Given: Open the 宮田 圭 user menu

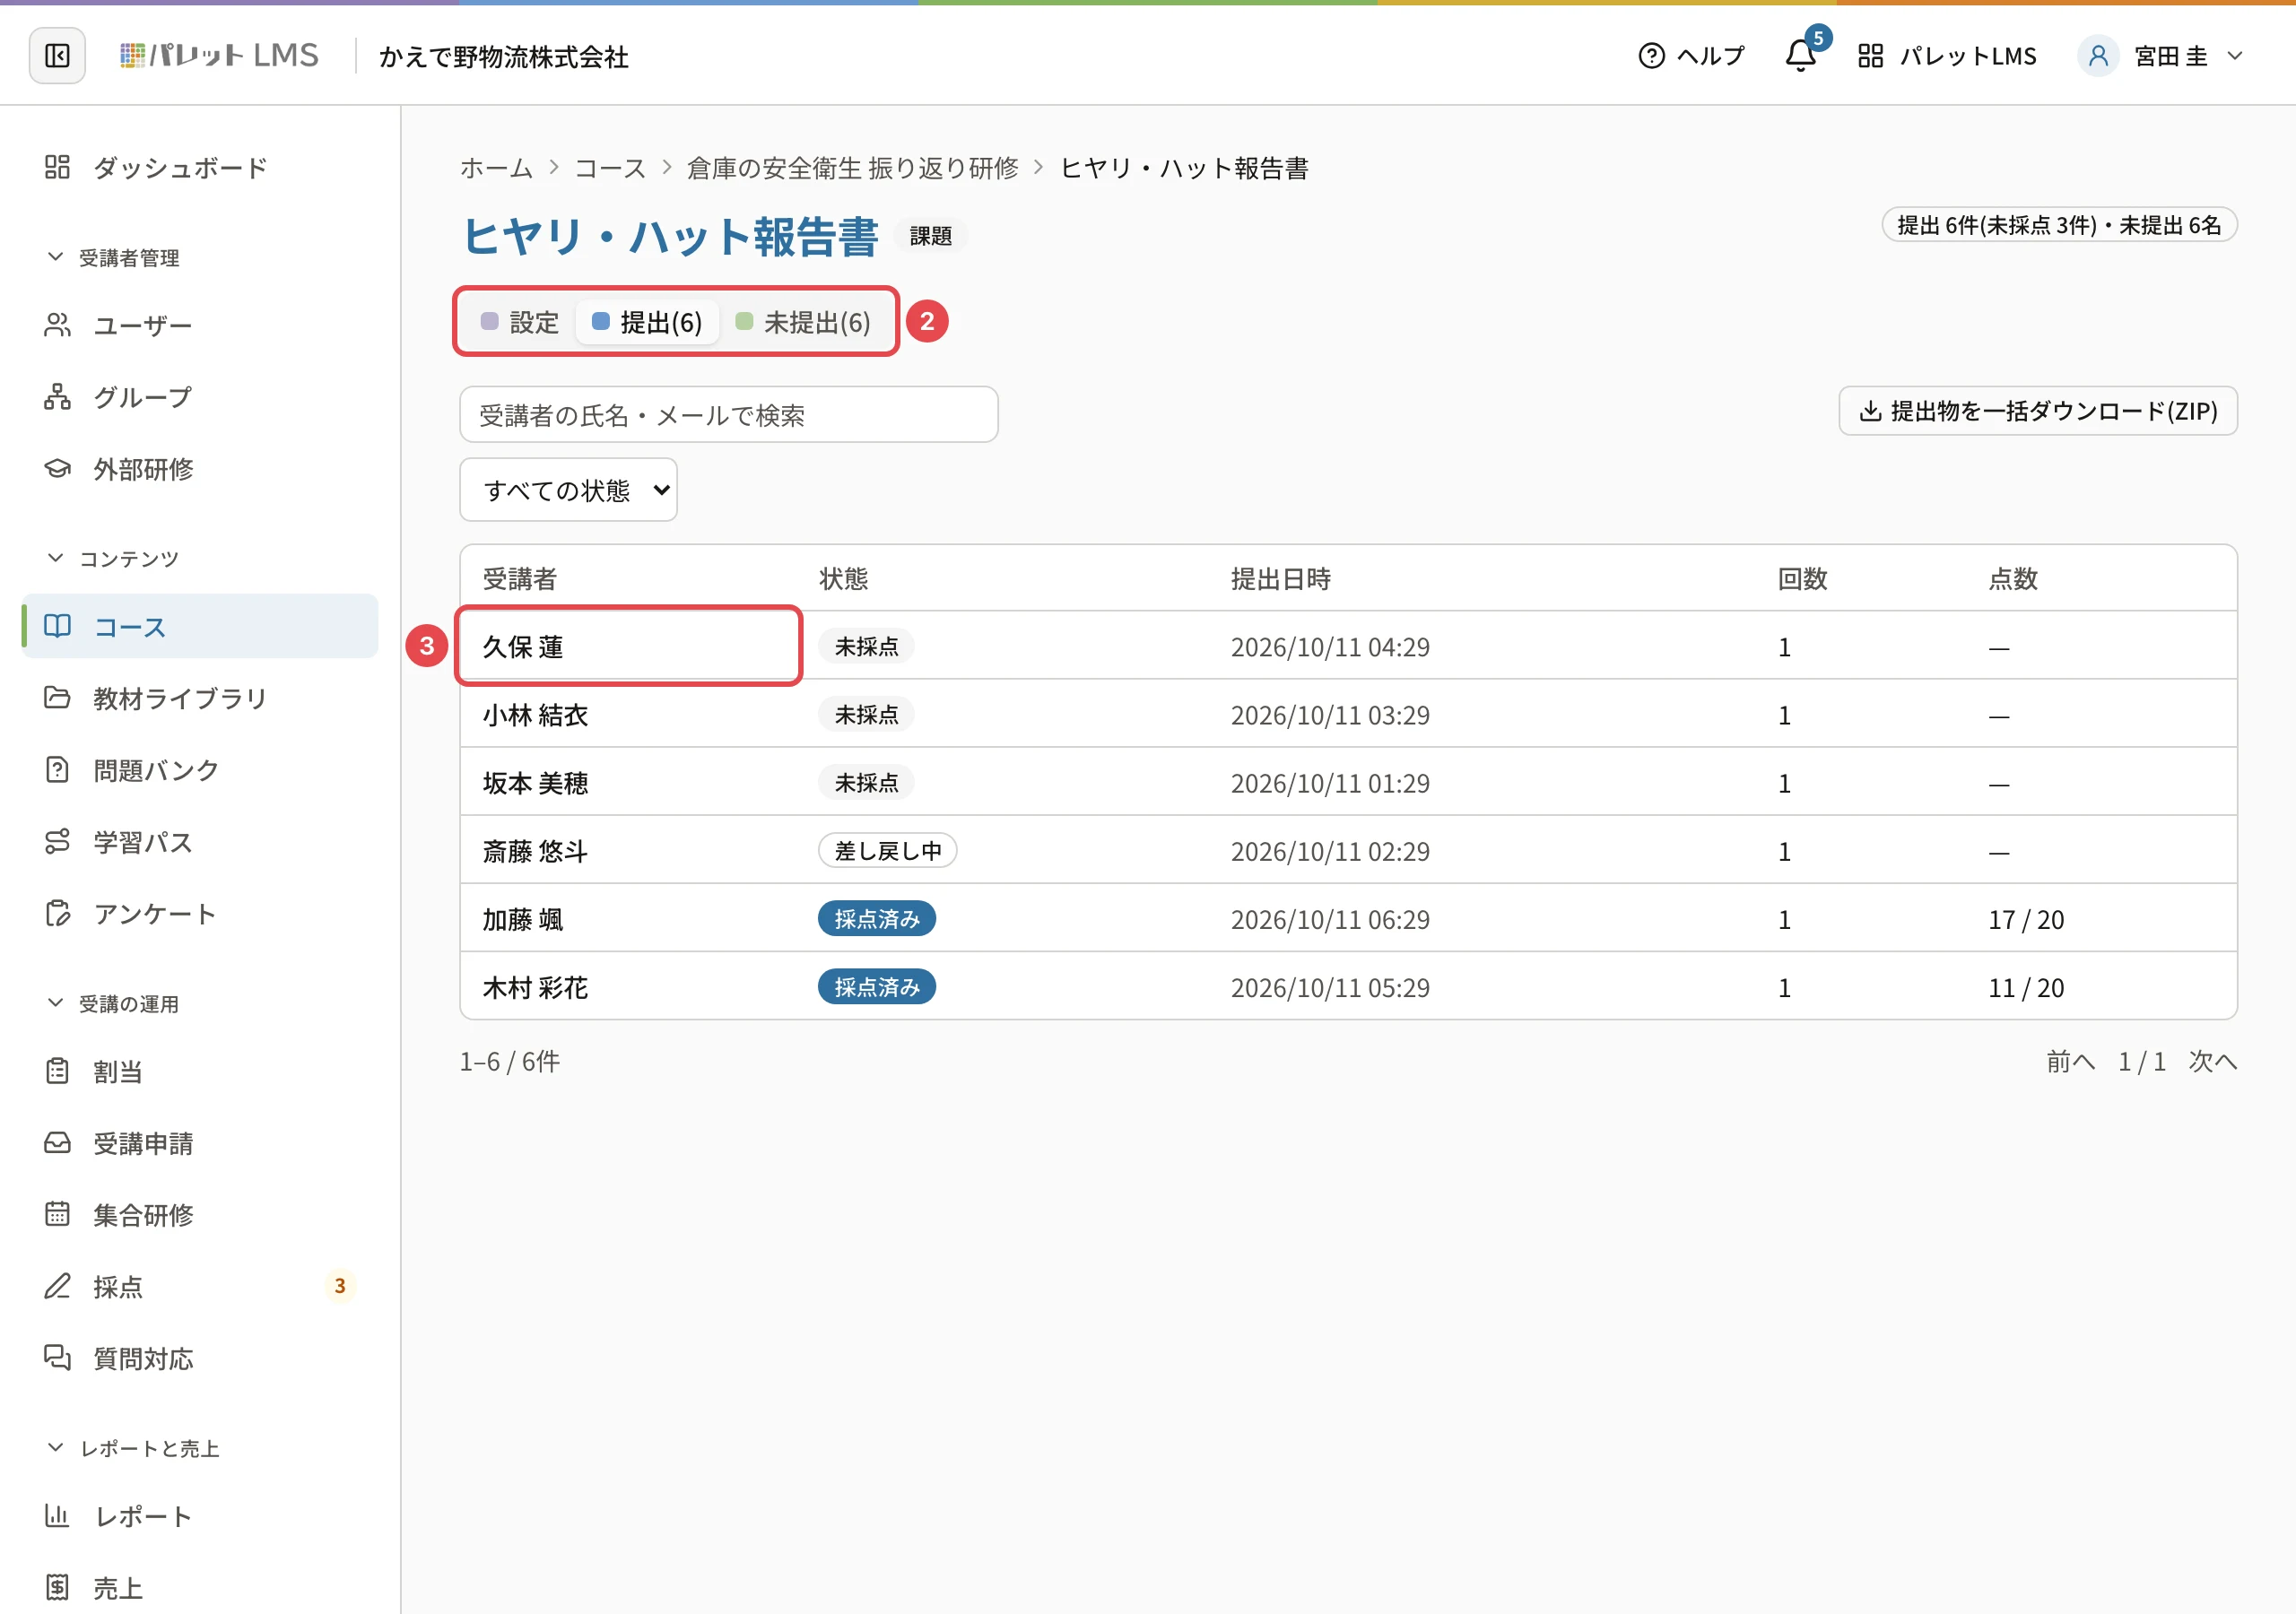Looking at the screenshot, I should pyautogui.click(x=2161, y=56).
